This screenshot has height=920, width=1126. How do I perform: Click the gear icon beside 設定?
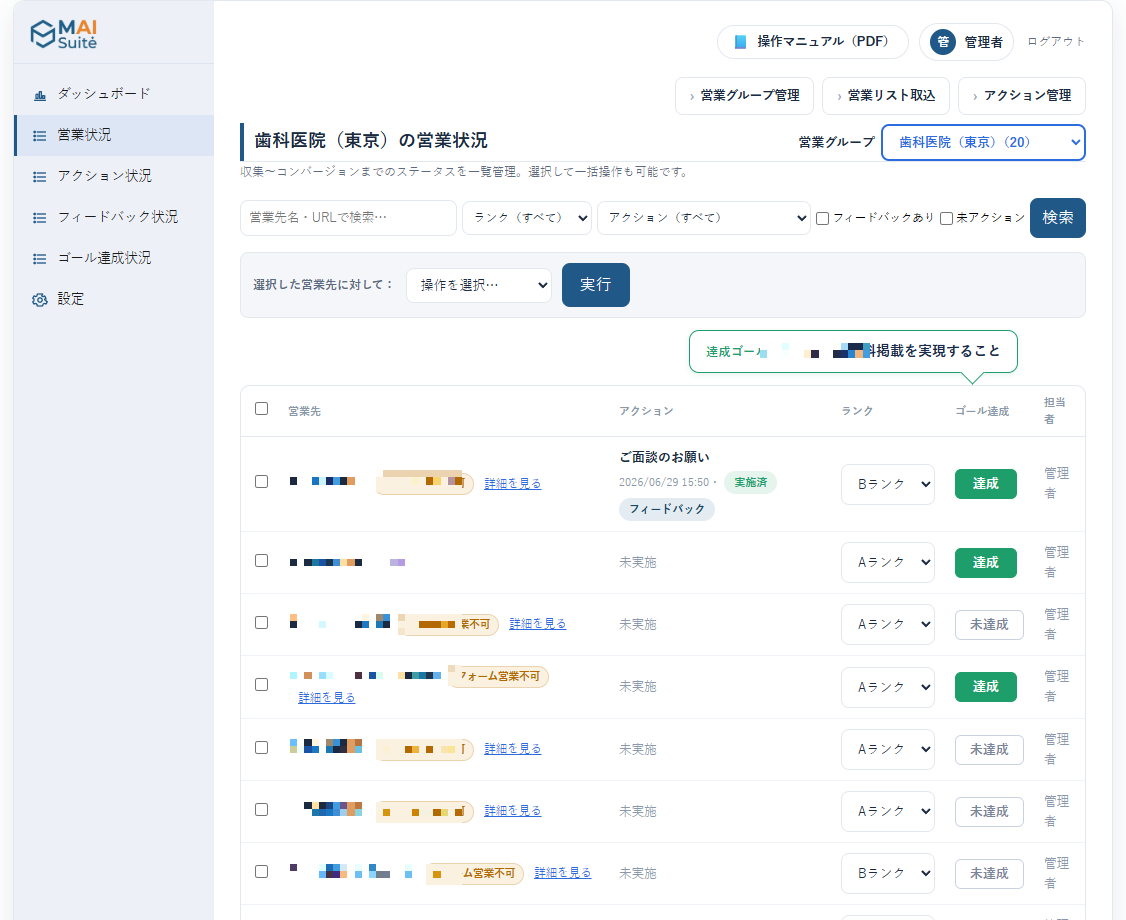click(39, 299)
